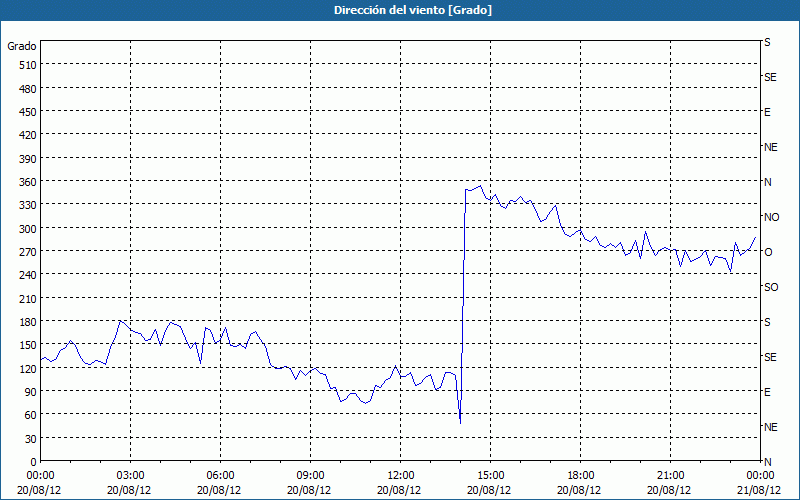The height and width of the screenshot is (500, 800).
Task: Select the 60 degree axis label
Action: (31, 415)
